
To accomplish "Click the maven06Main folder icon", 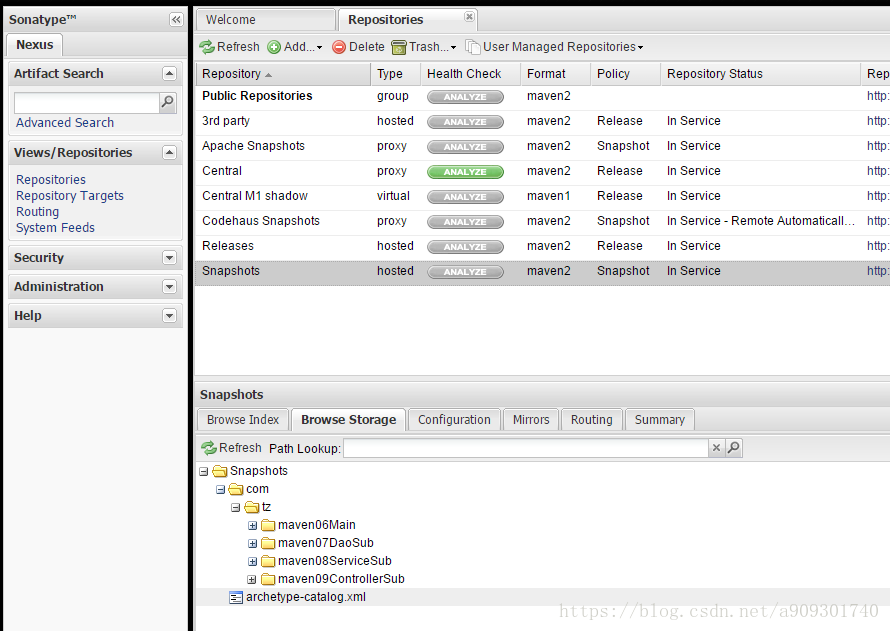I will (268, 525).
